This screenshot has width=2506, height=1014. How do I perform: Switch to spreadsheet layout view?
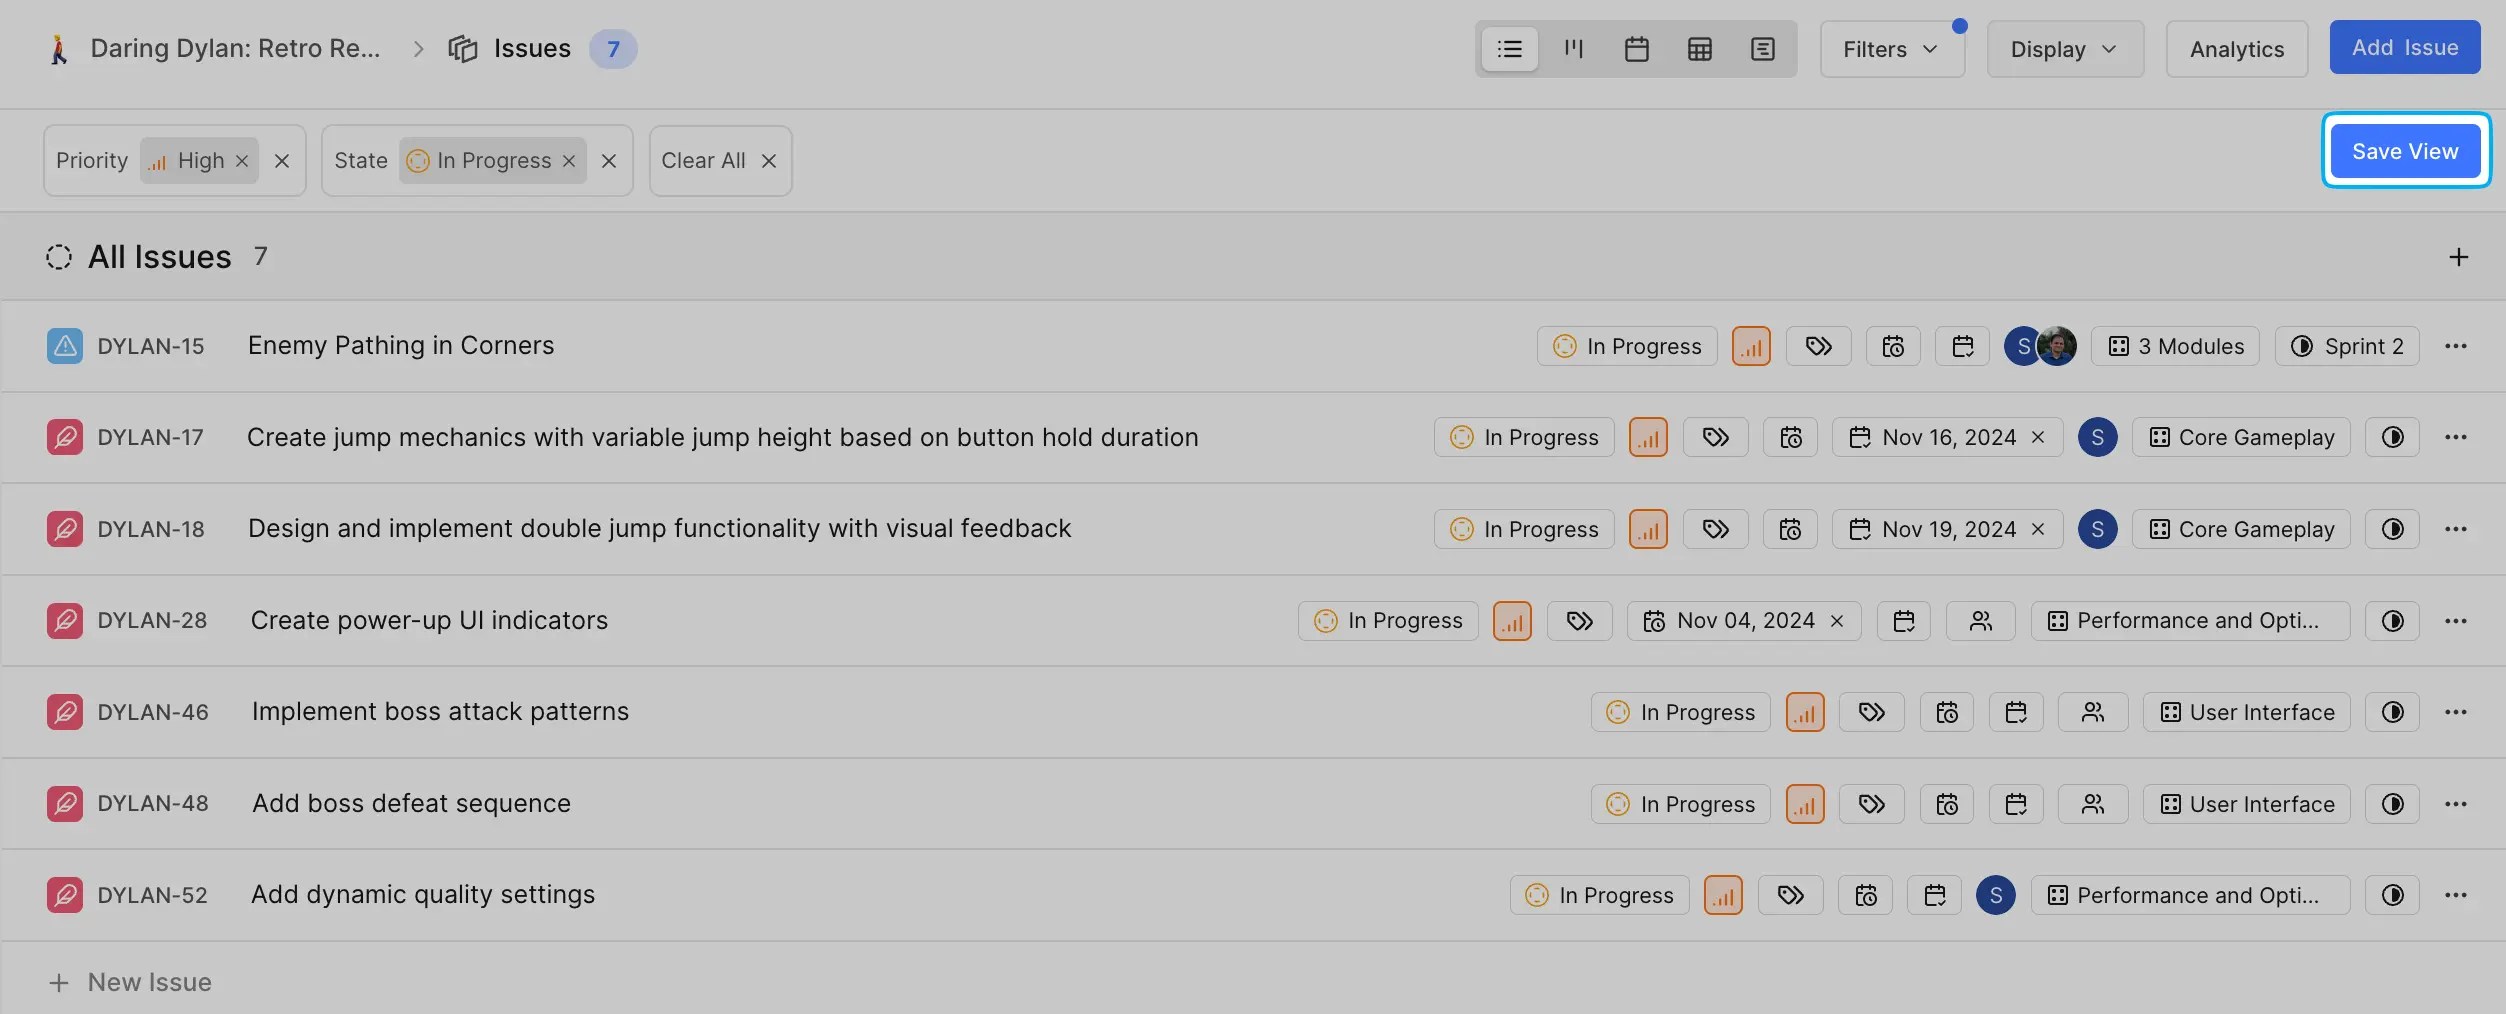coord(1699,49)
